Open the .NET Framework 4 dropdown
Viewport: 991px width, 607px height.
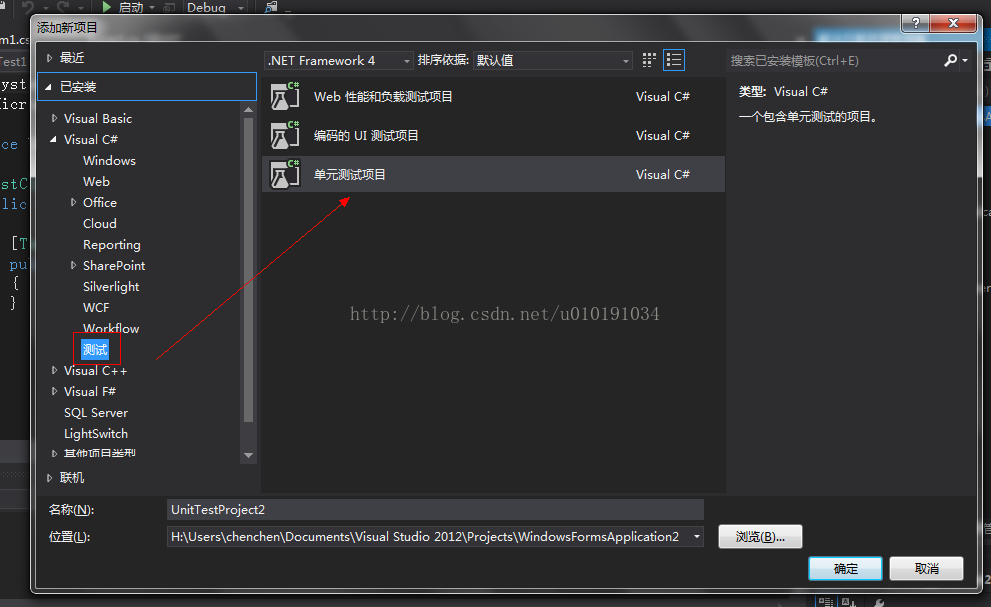pyautogui.click(x=339, y=61)
